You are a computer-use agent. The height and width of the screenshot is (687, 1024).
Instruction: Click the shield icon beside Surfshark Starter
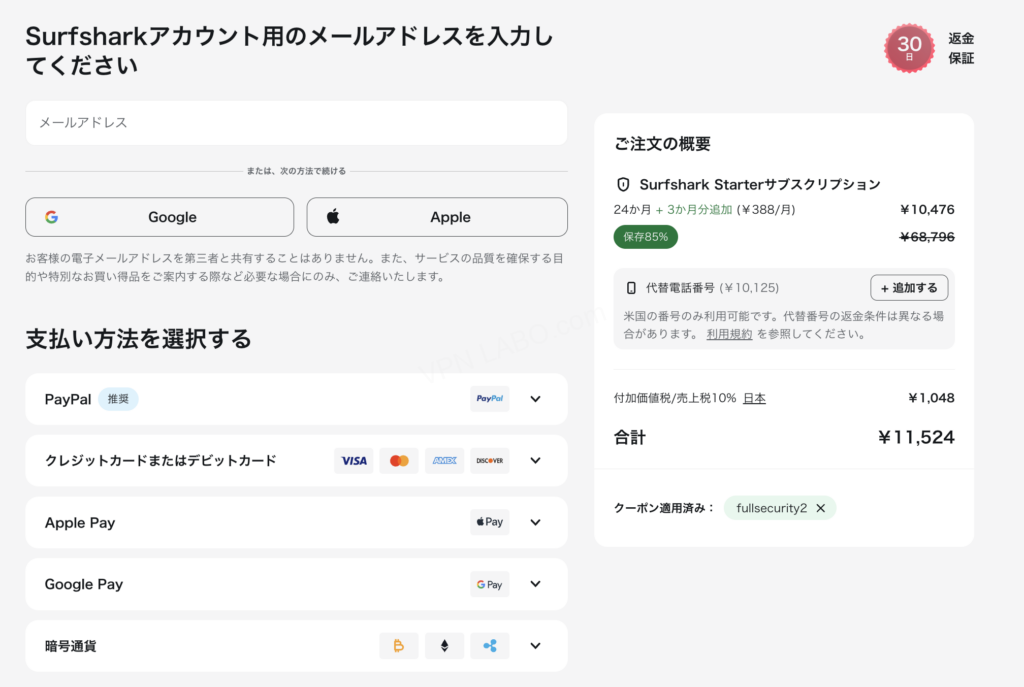(623, 184)
